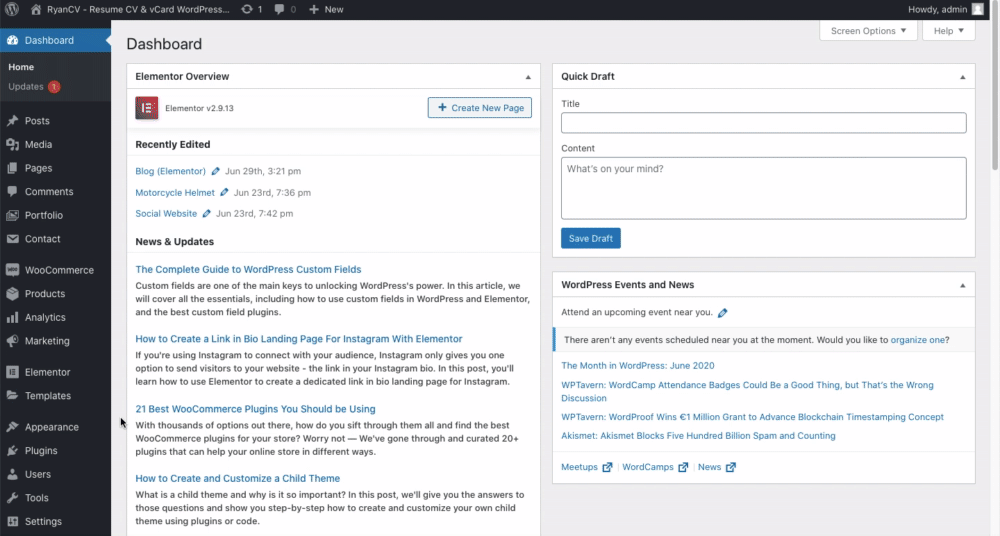Open Akismet Blocks Five Hundred Billion Spam link

click(698, 436)
